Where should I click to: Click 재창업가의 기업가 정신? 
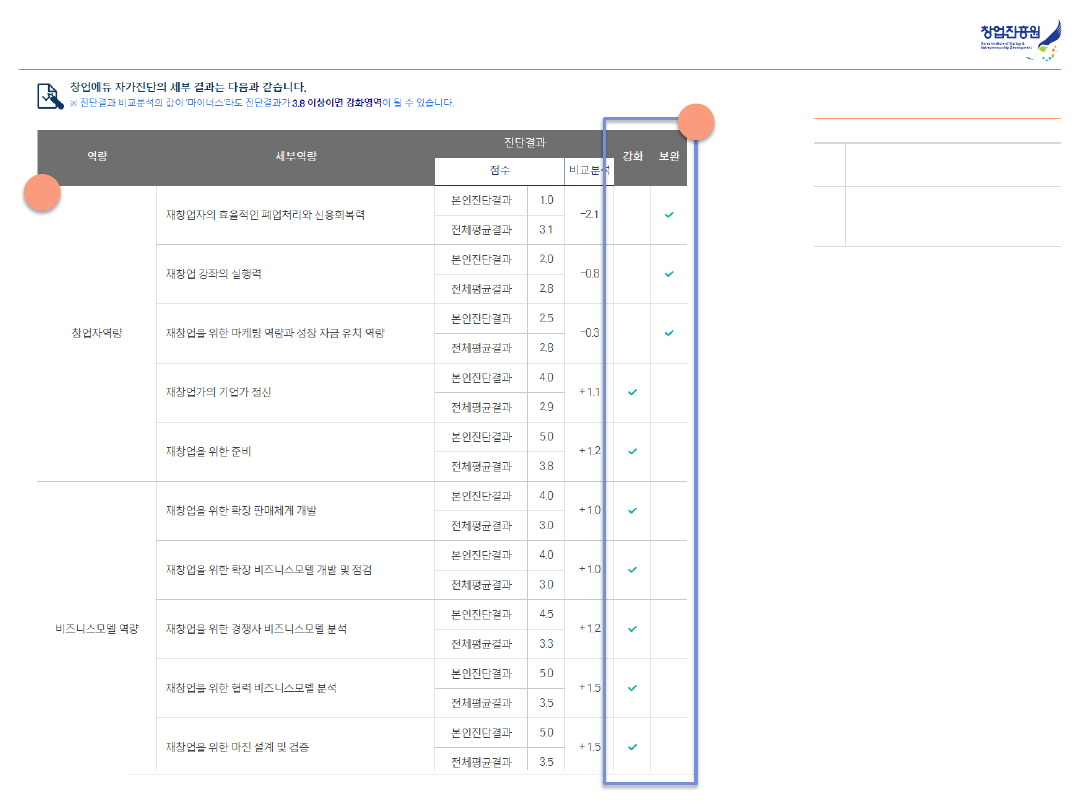pos(218,393)
